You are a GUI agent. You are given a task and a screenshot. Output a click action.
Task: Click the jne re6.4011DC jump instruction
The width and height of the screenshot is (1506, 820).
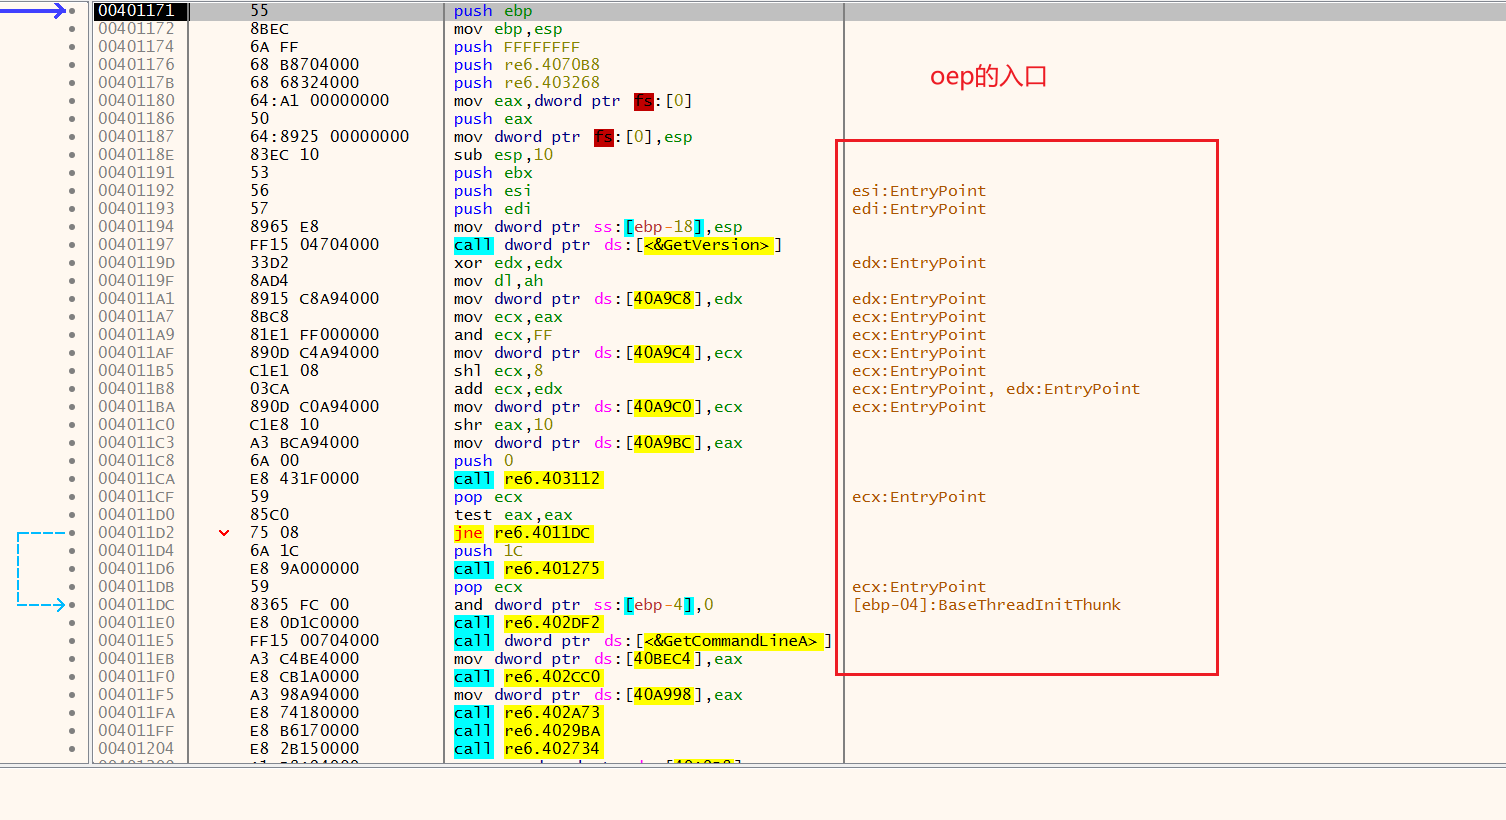pos(522,533)
